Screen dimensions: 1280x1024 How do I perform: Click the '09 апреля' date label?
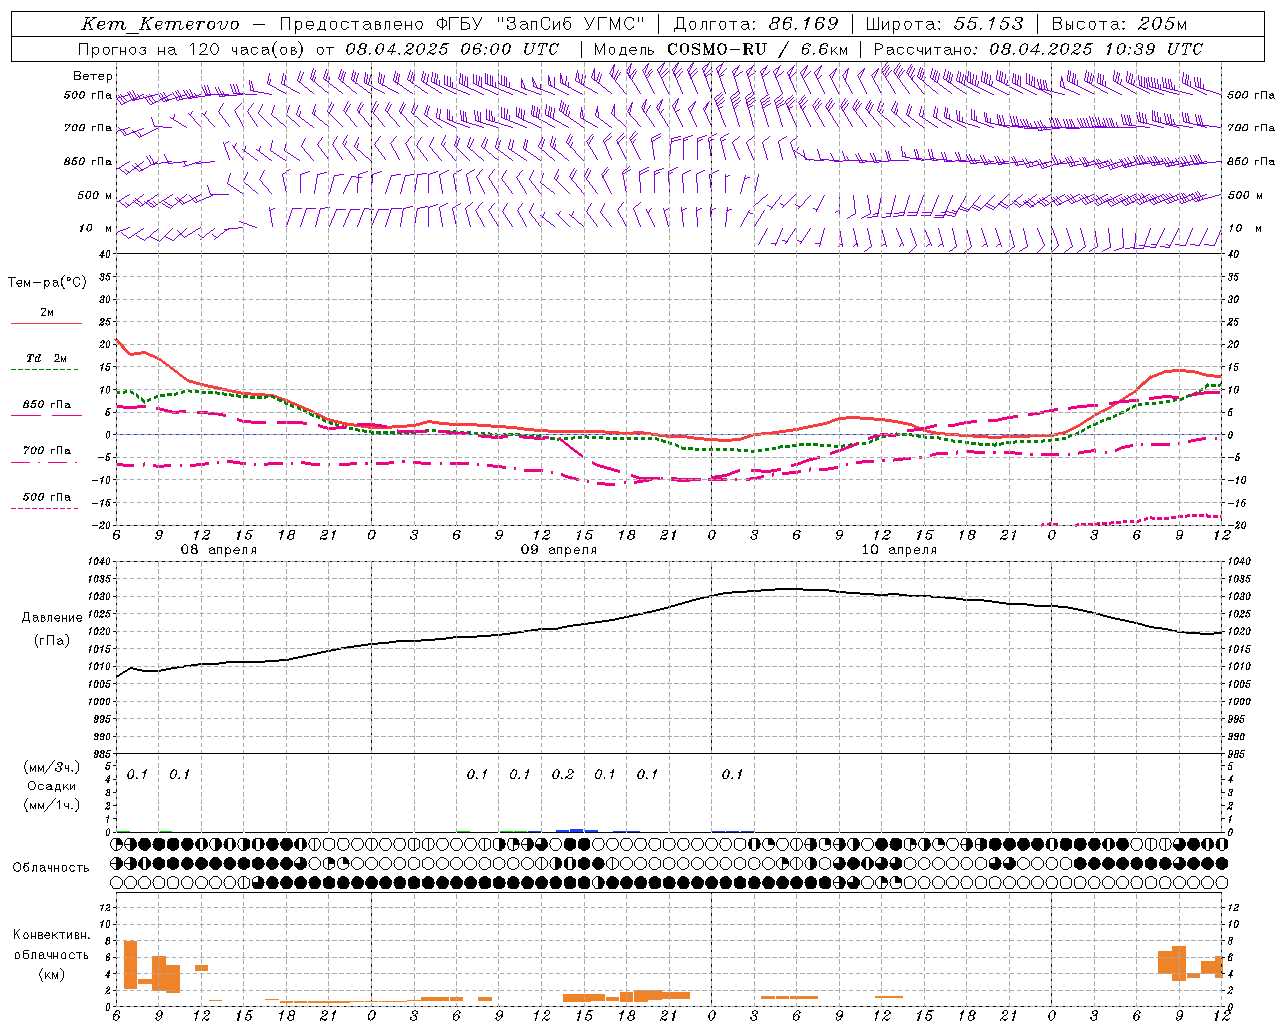[x=559, y=549]
